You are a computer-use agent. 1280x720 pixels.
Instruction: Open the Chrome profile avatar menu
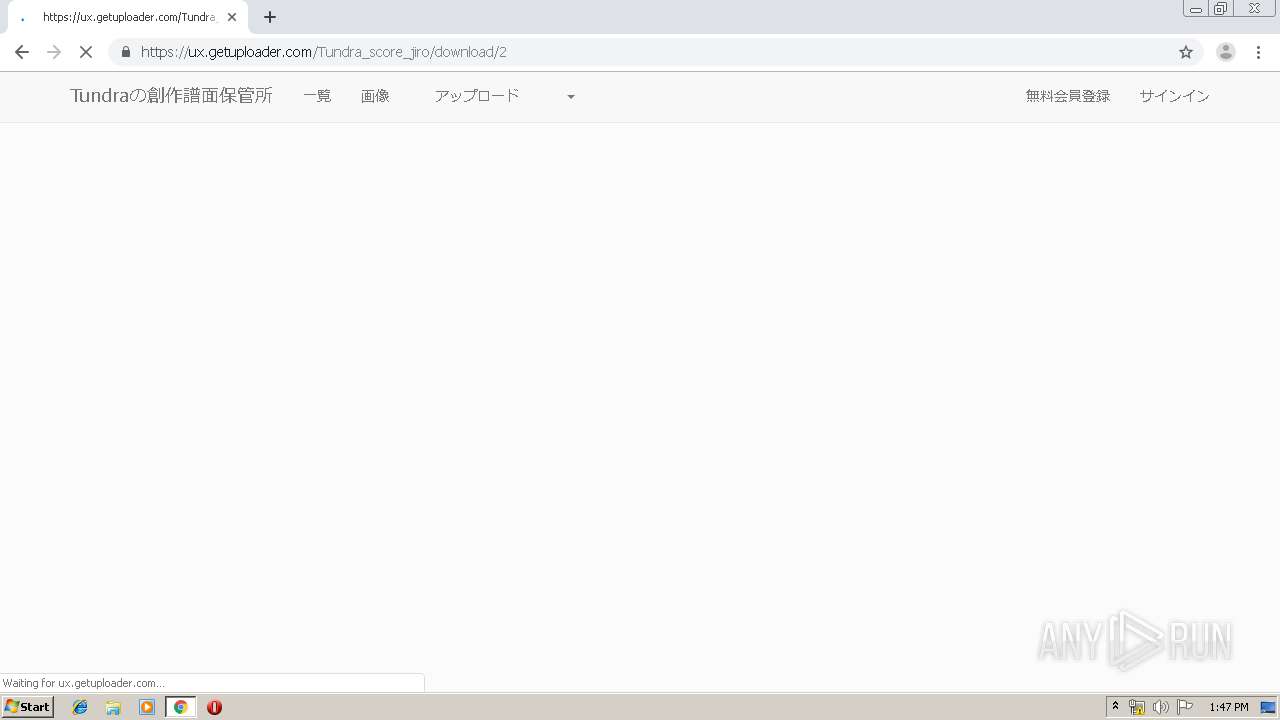pyautogui.click(x=1225, y=52)
